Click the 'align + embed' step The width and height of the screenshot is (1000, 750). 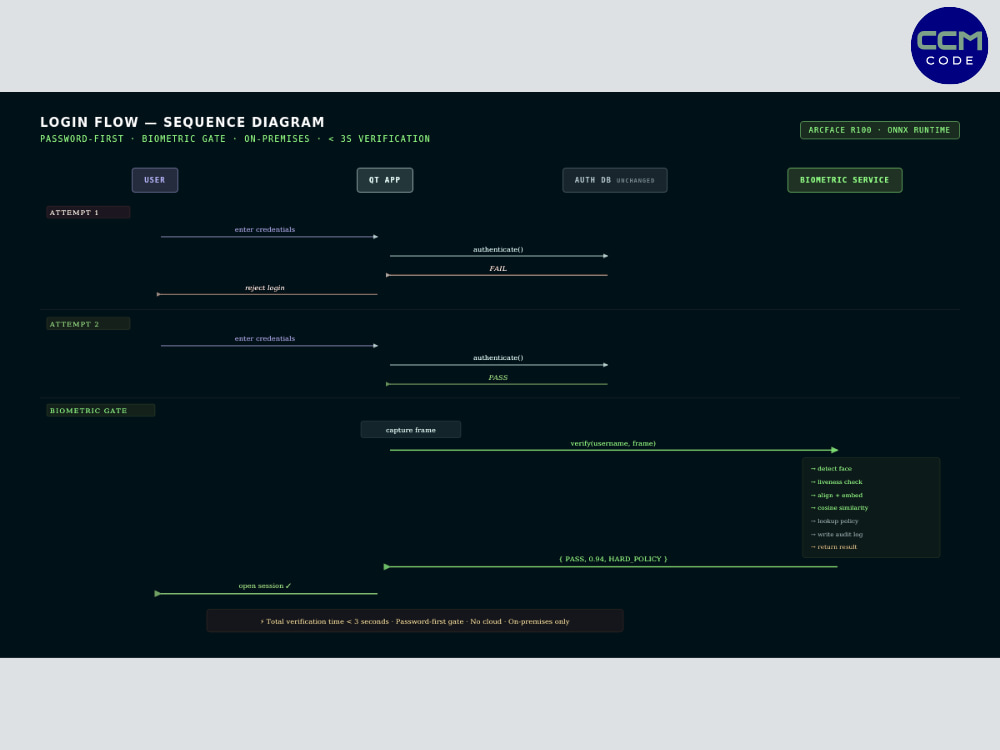point(836,496)
